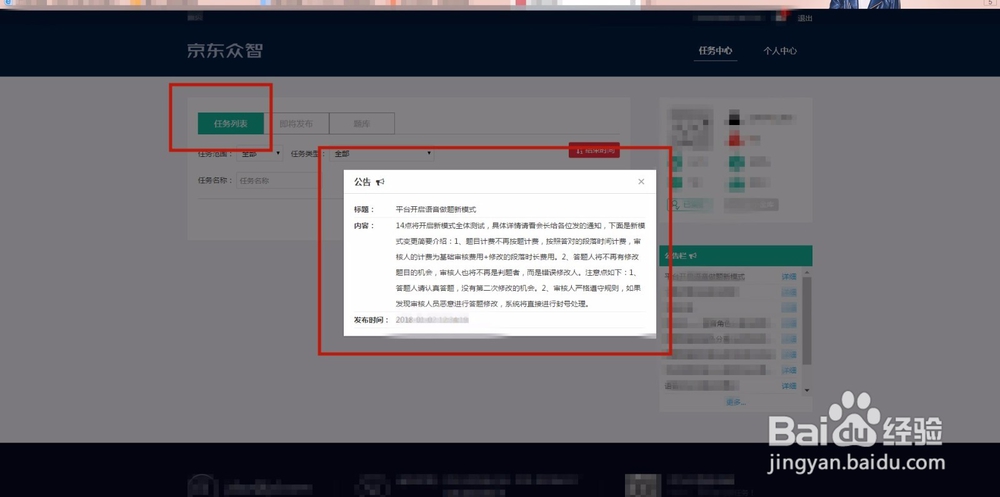The width and height of the screenshot is (1000, 497).
Task: Focus the 任务名称 input field
Action: (x=288, y=181)
